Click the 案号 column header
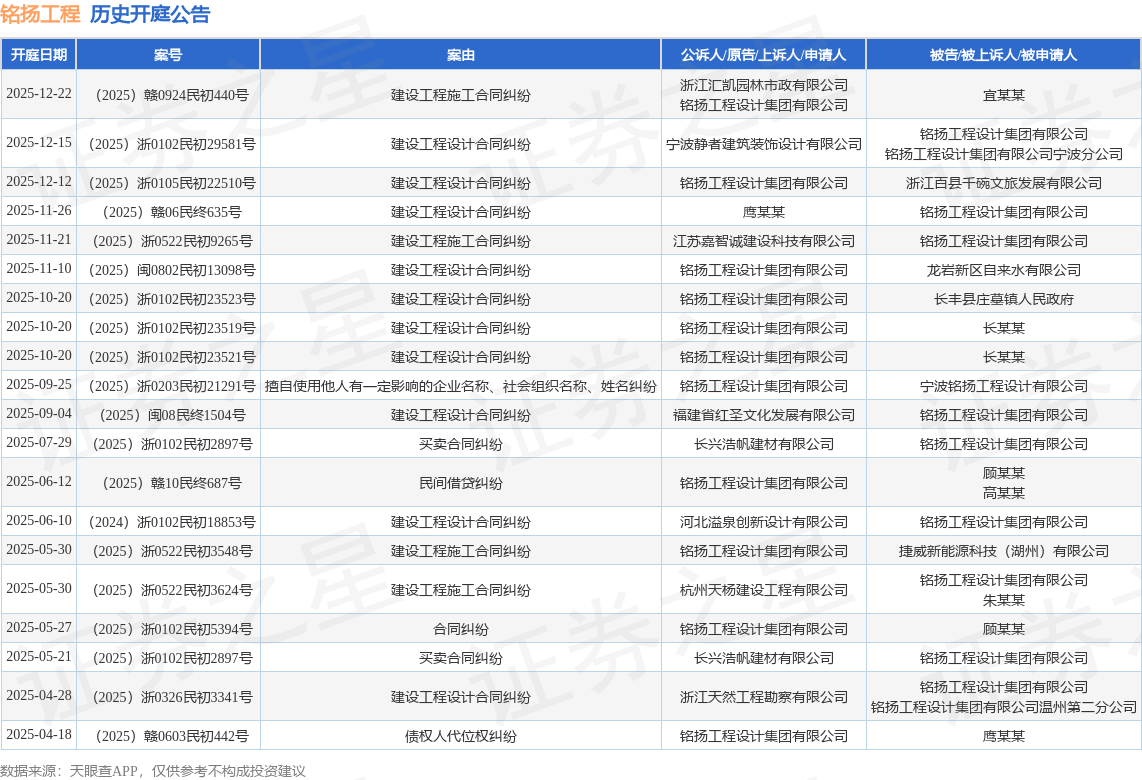The height and width of the screenshot is (780, 1142). (x=168, y=55)
